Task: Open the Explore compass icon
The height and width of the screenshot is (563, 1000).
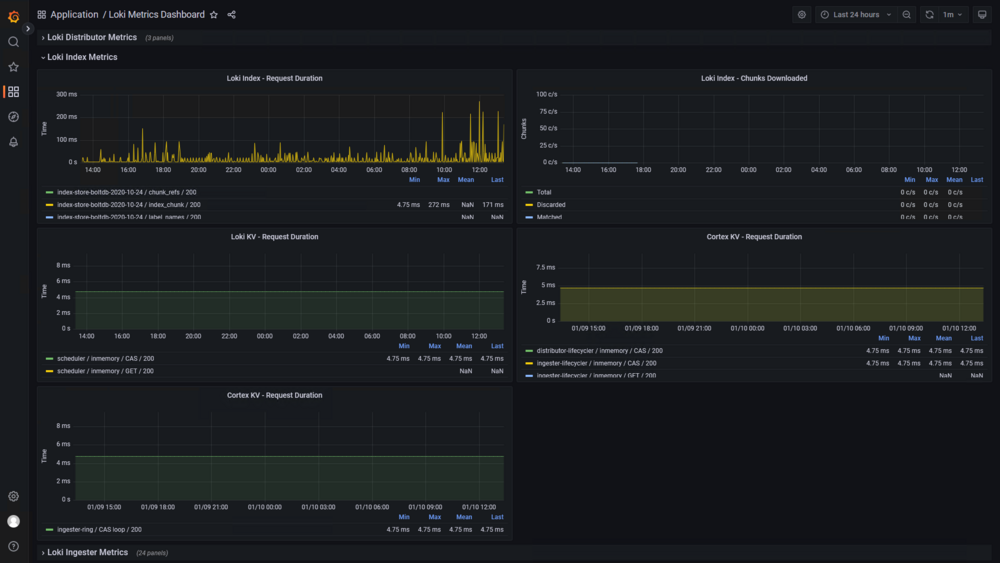Action: pos(13,117)
